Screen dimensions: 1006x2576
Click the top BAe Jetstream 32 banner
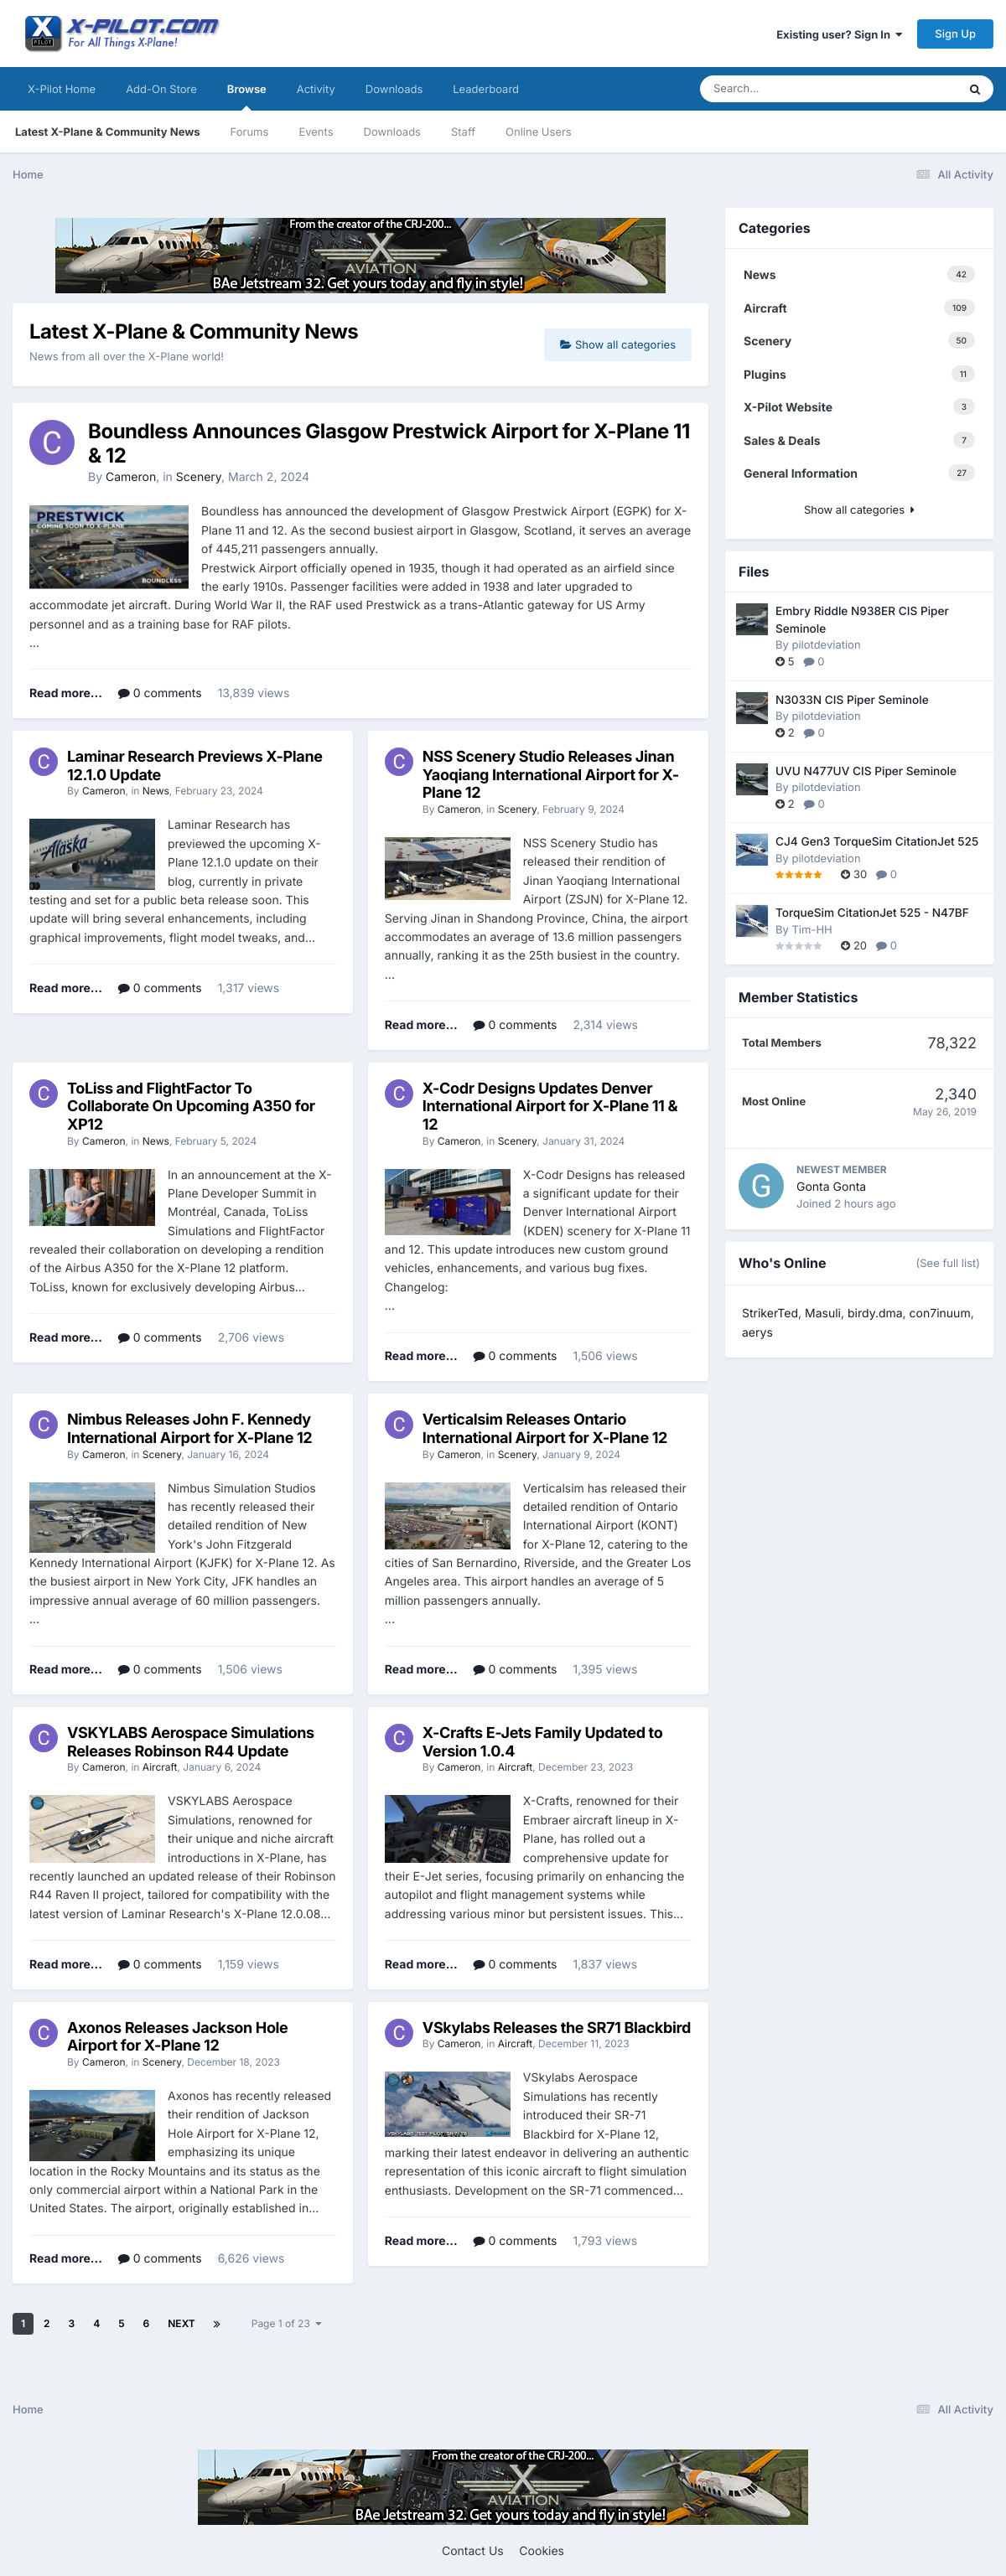click(360, 256)
